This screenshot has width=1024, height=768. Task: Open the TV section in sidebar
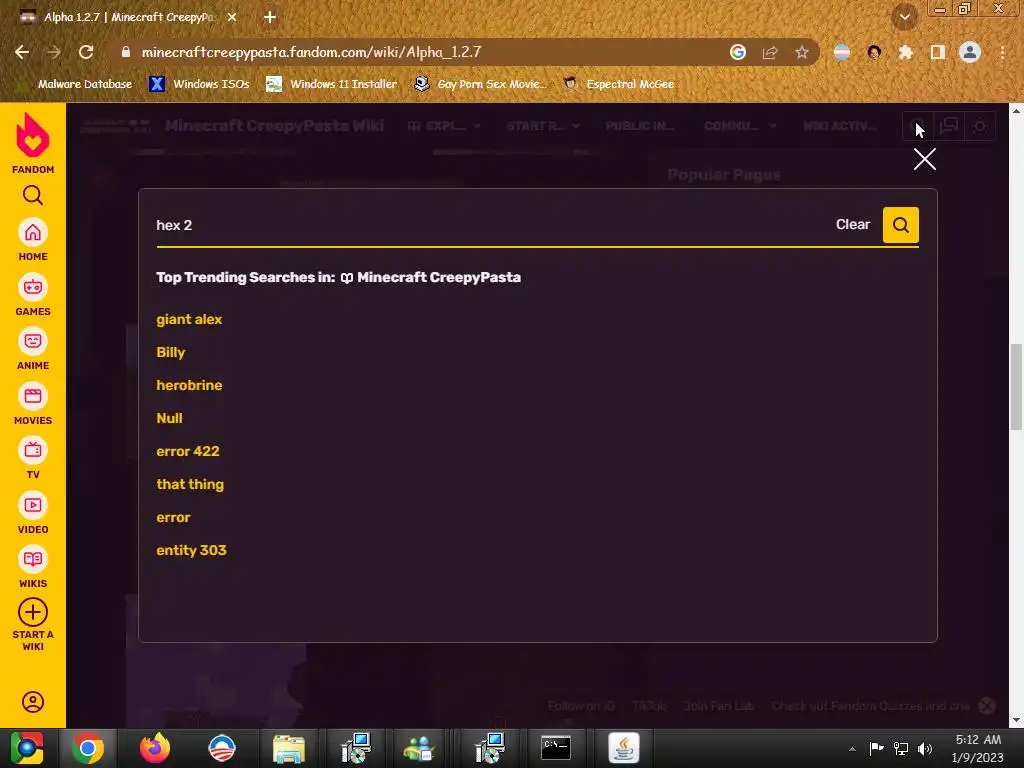click(x=33, y=458)
